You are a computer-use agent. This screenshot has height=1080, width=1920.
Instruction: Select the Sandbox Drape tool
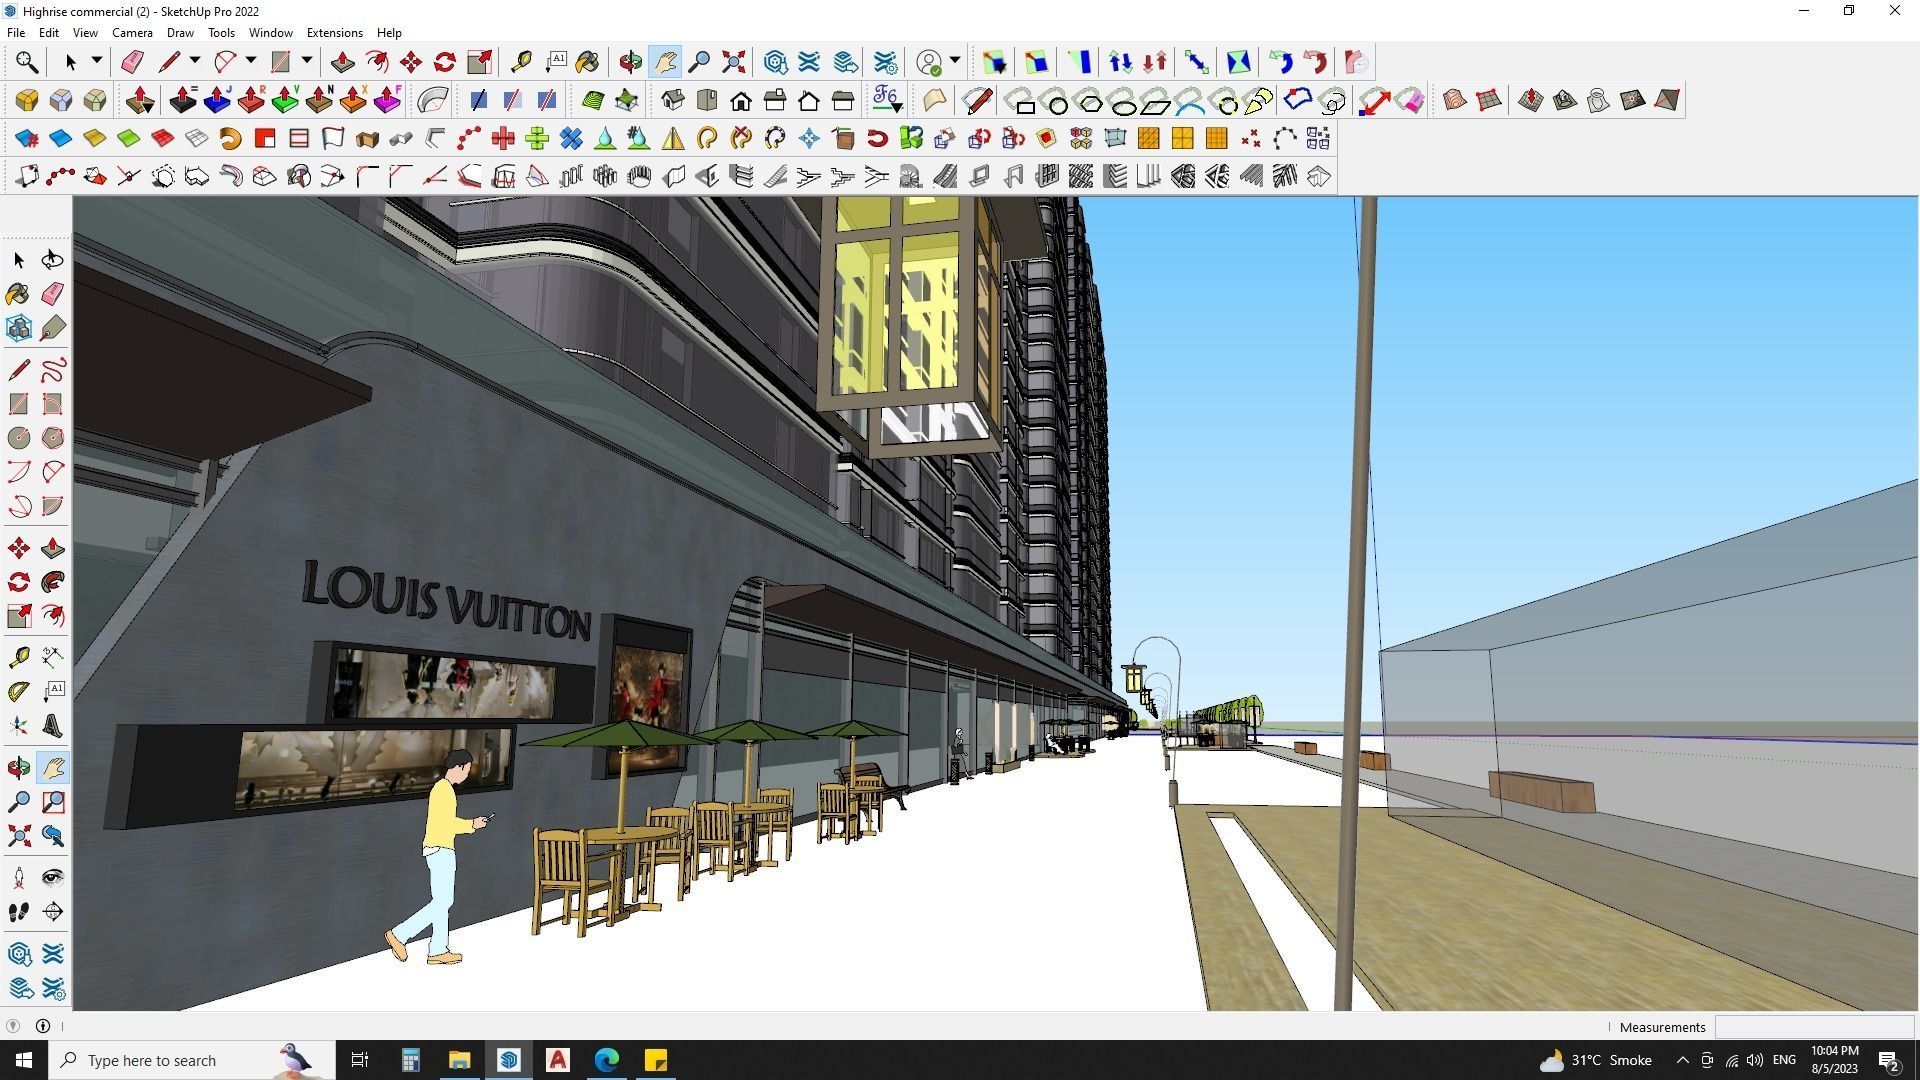(x=1599, y=100)
